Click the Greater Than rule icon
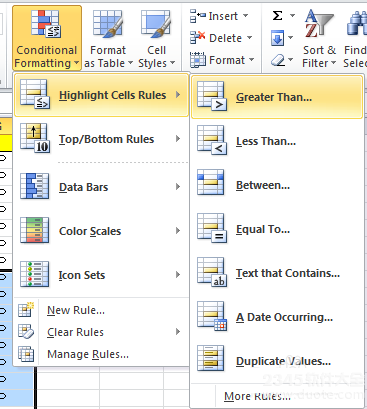The height and width of the screenshot is (409, 367). (212, 97)
